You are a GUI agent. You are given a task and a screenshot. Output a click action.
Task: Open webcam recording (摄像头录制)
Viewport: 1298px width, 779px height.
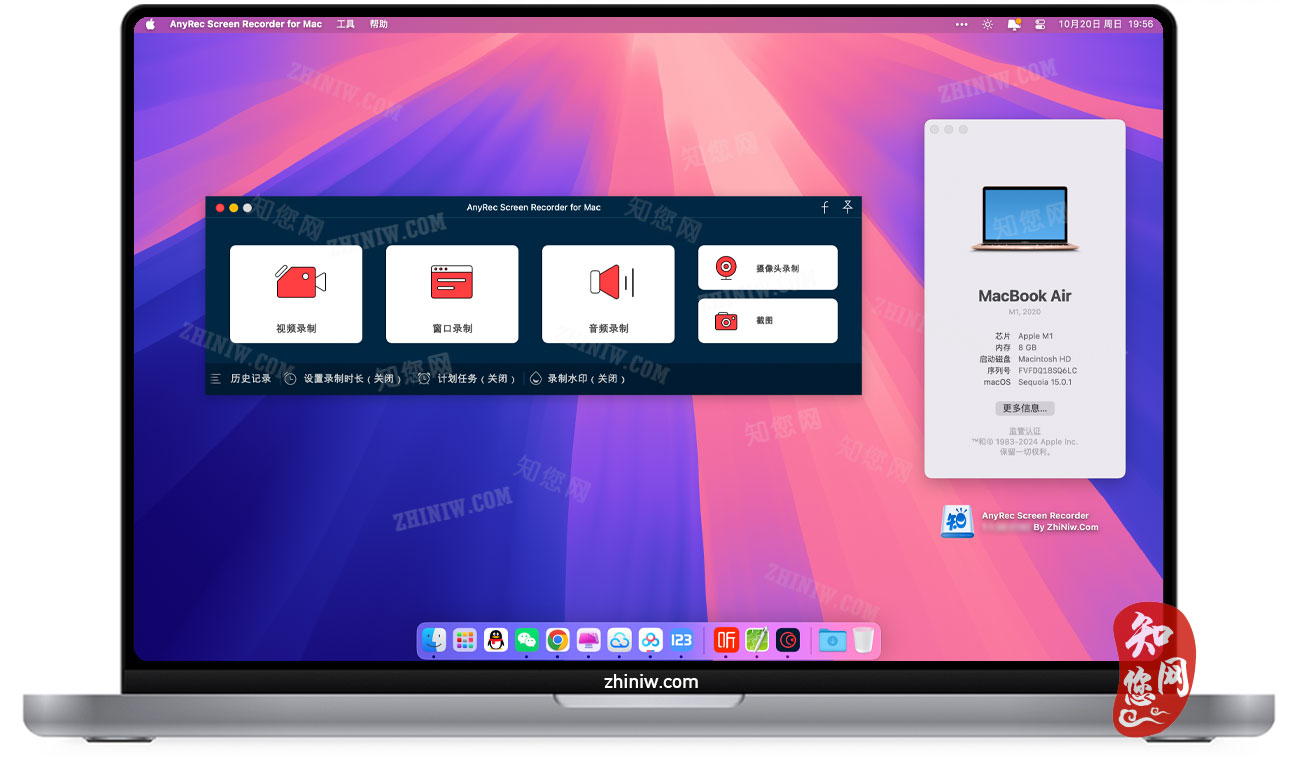[x=768, y=268]
